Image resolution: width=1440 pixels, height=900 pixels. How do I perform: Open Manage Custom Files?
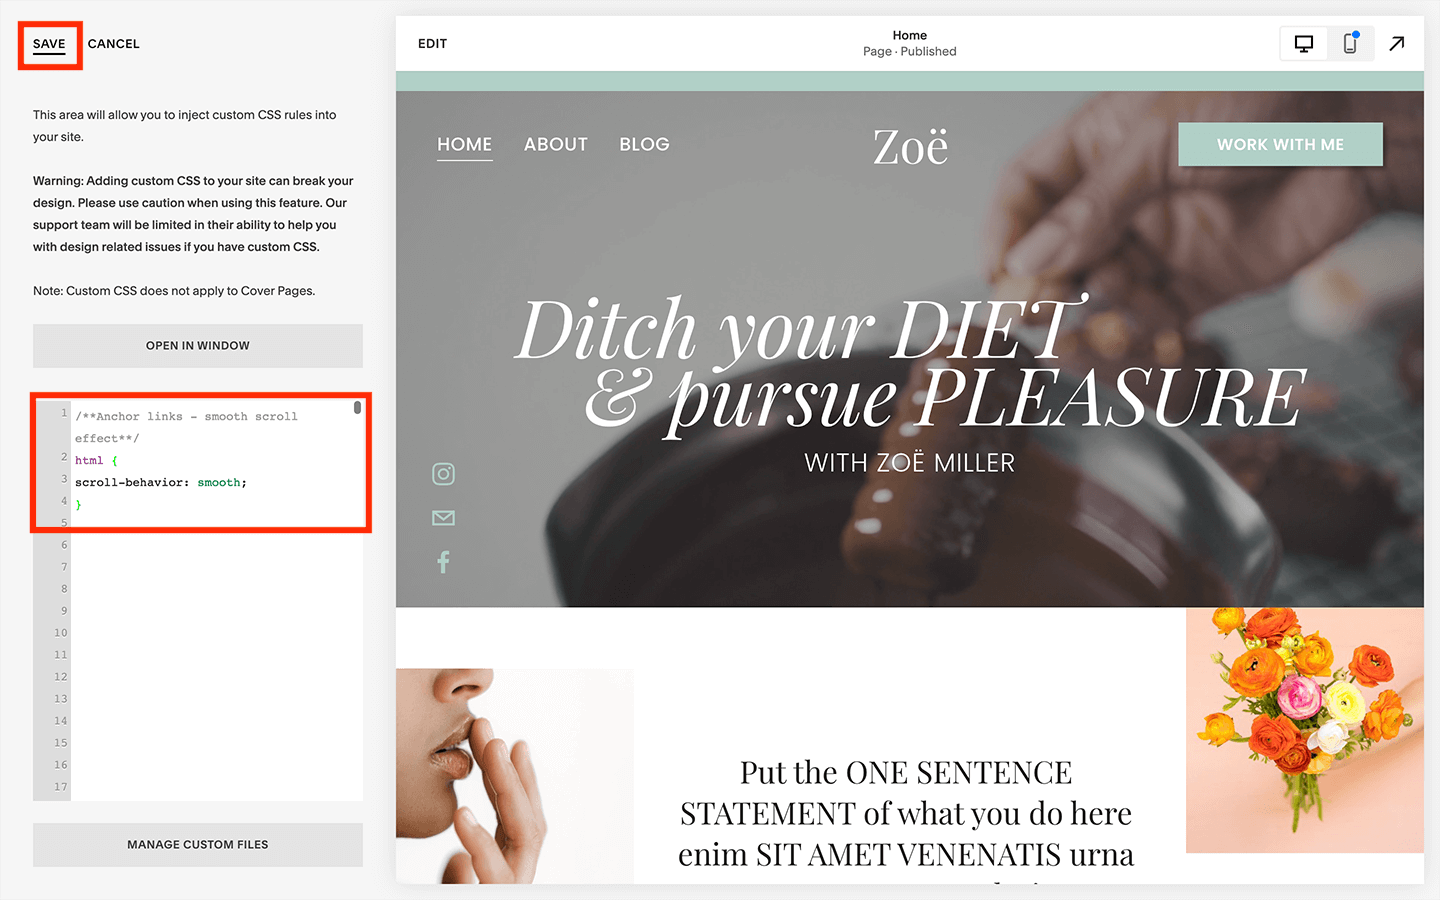[198, 845]
